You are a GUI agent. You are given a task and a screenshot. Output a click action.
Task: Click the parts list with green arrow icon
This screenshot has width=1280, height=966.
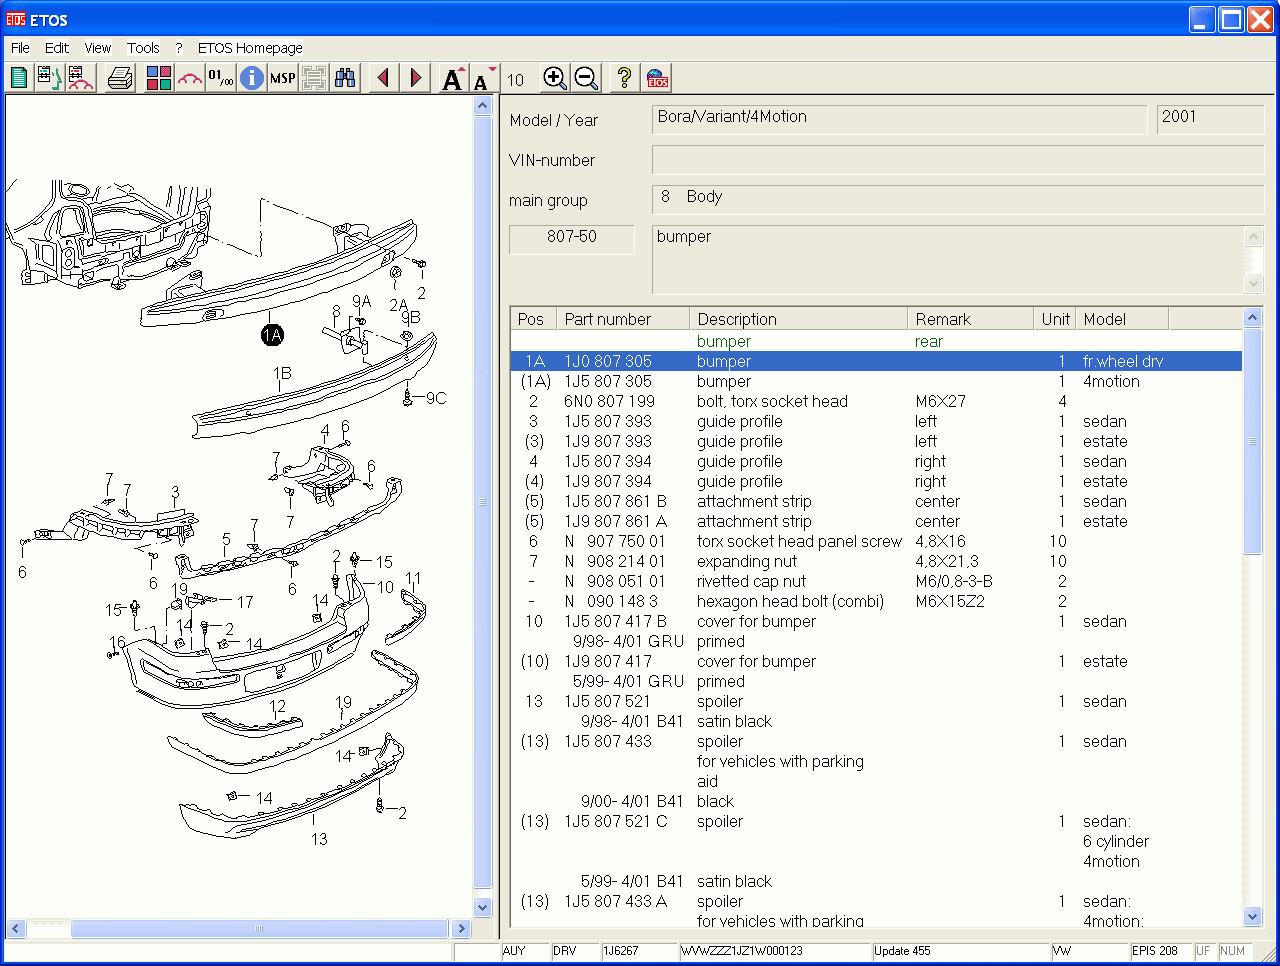coord(49,78)
